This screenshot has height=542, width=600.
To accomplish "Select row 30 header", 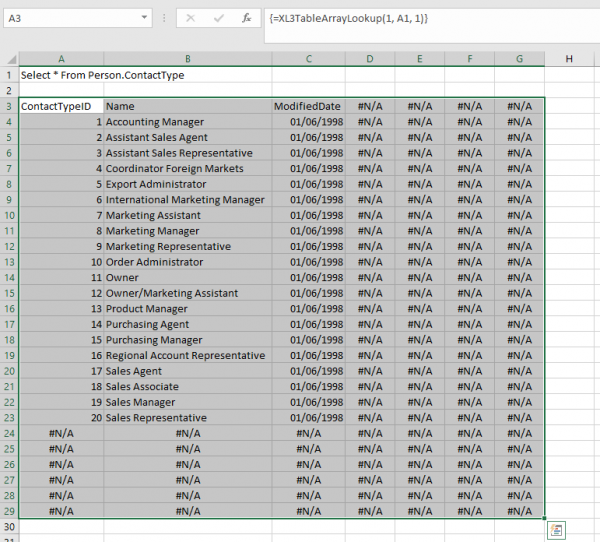I will point(9,526).
